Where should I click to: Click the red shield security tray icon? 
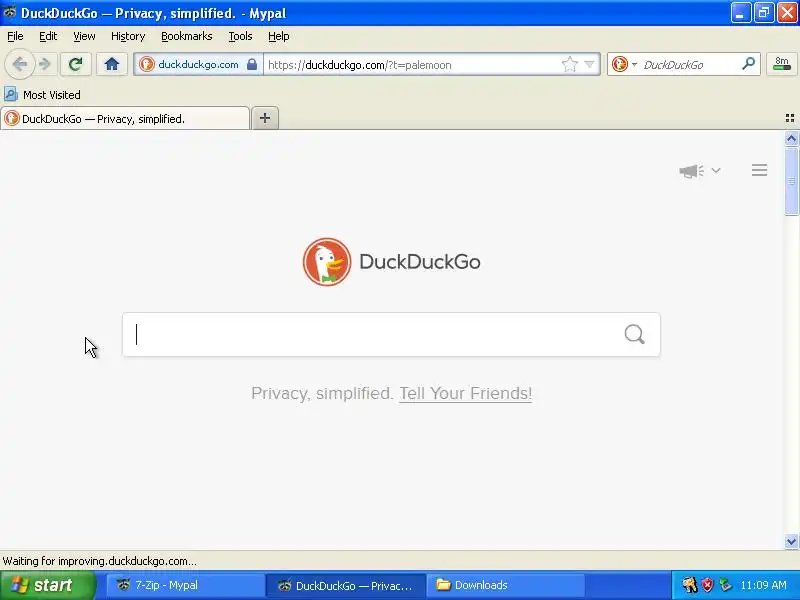pos(707,585)
